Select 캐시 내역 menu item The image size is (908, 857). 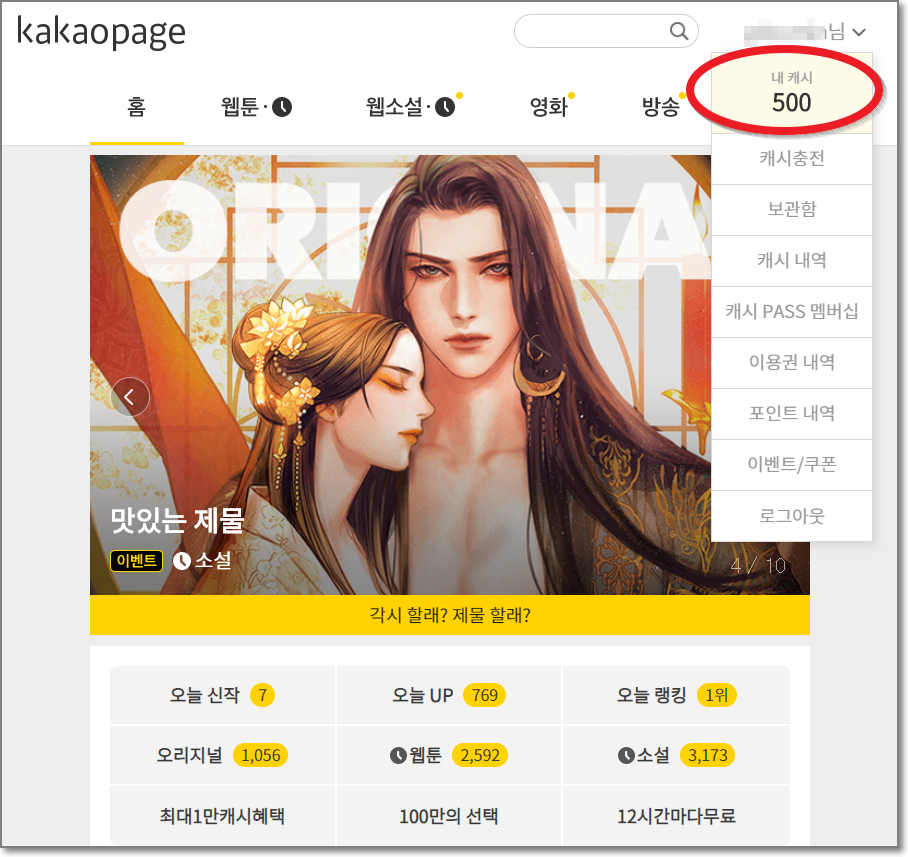(792, 261)
